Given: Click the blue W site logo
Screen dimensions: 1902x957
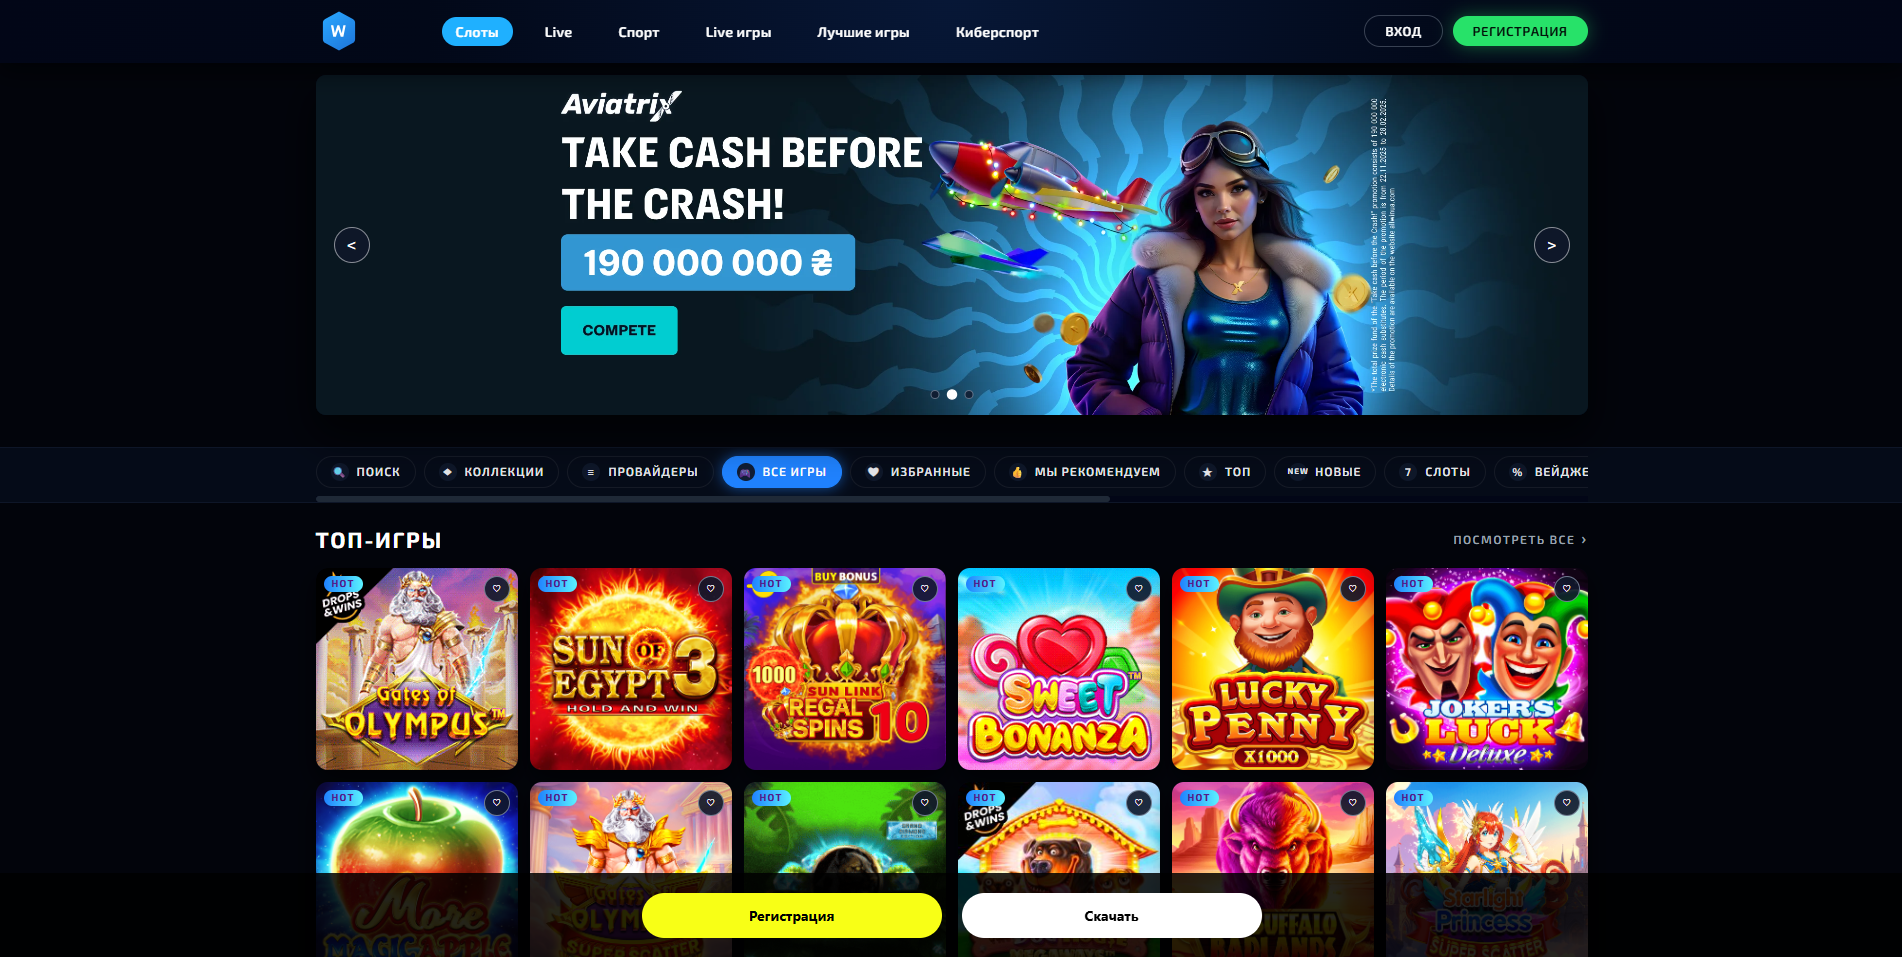Looking at the screenshot, I should (x=339, y=31).
